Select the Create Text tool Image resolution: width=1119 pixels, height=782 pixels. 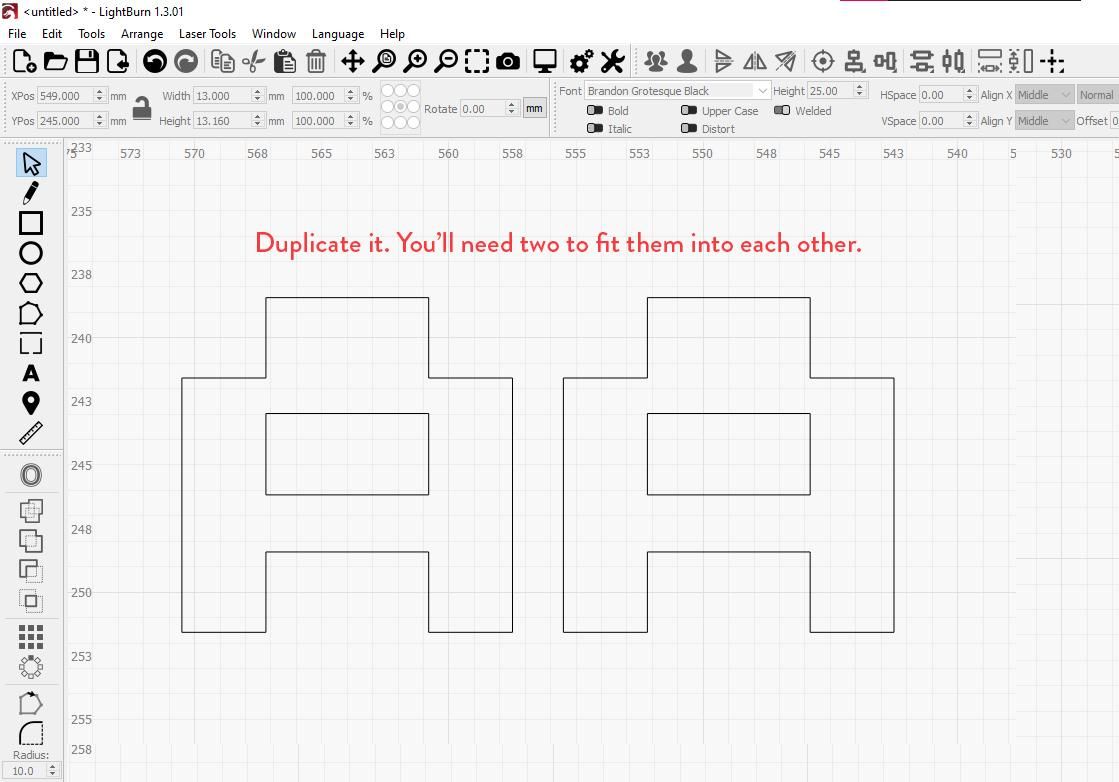coord(30,373)
